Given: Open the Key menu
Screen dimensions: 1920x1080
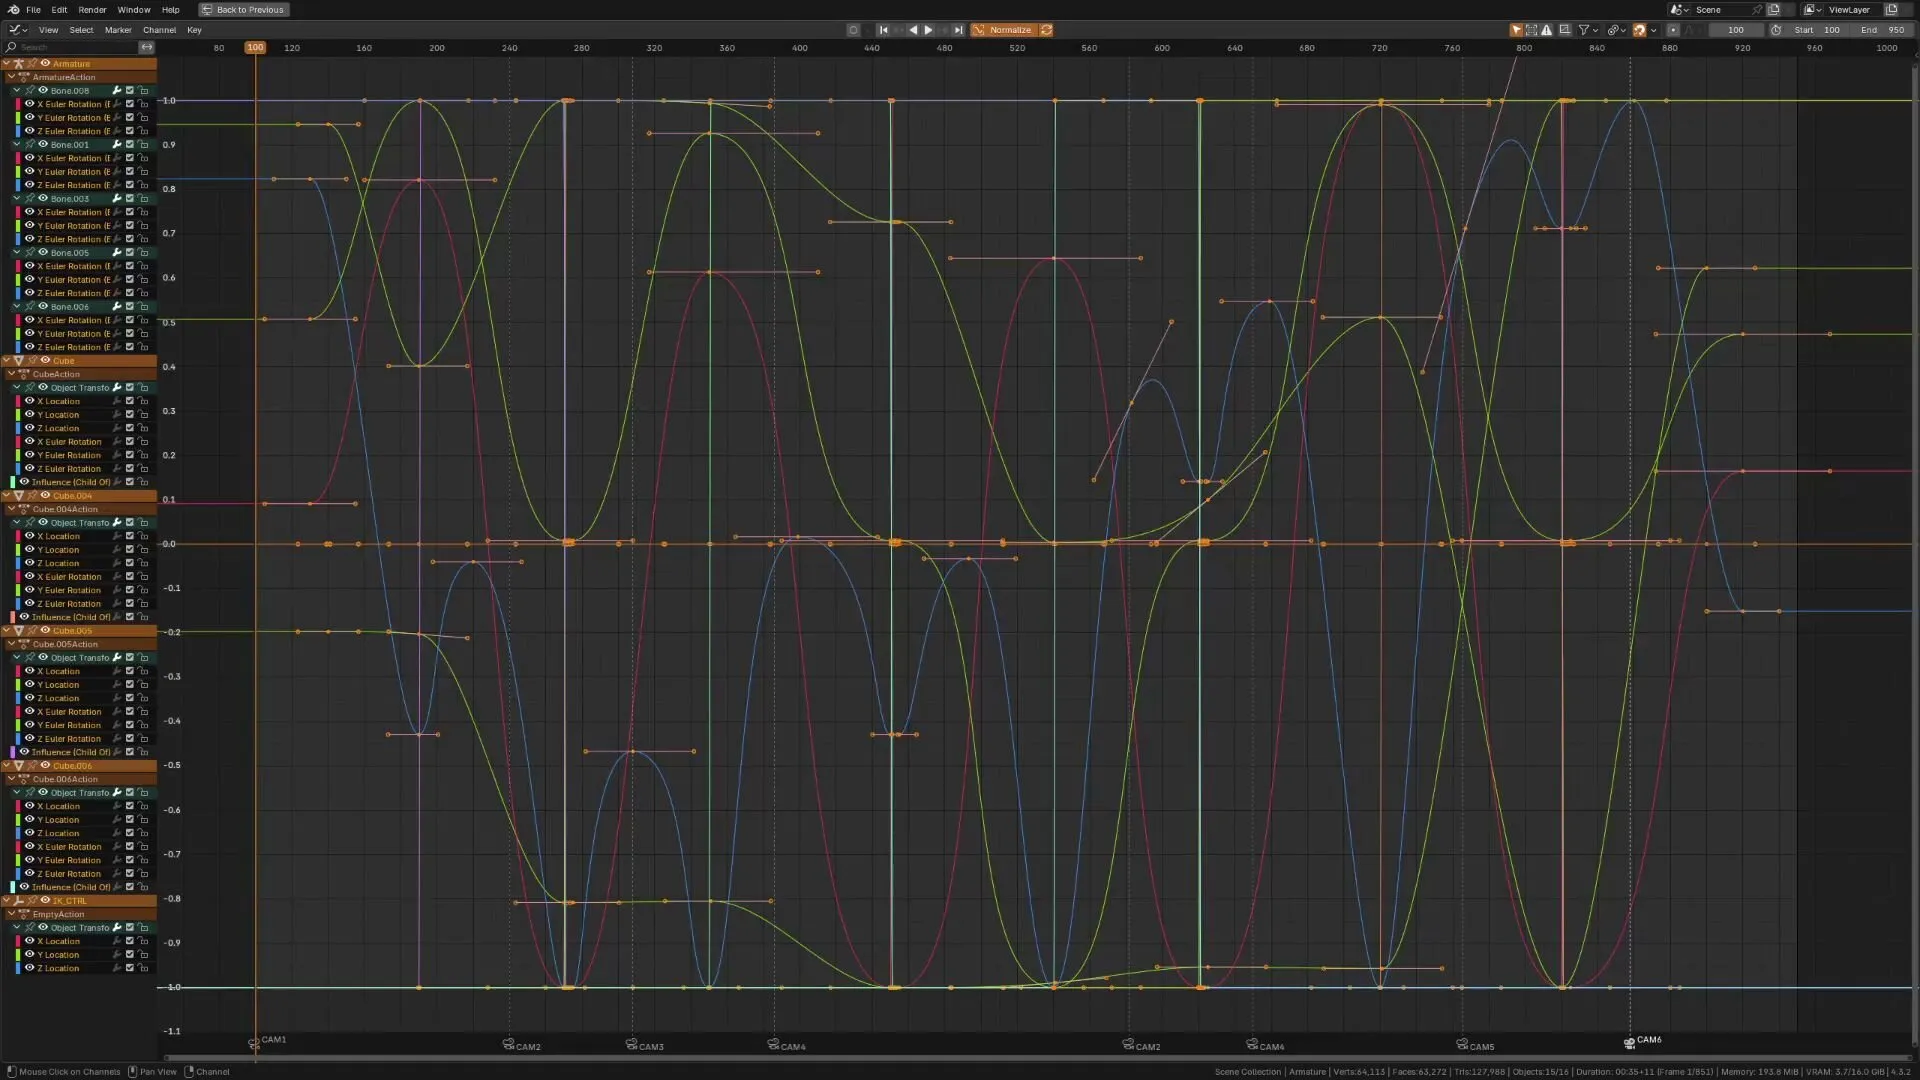Looking at the screenshot, I should [194, 30].
